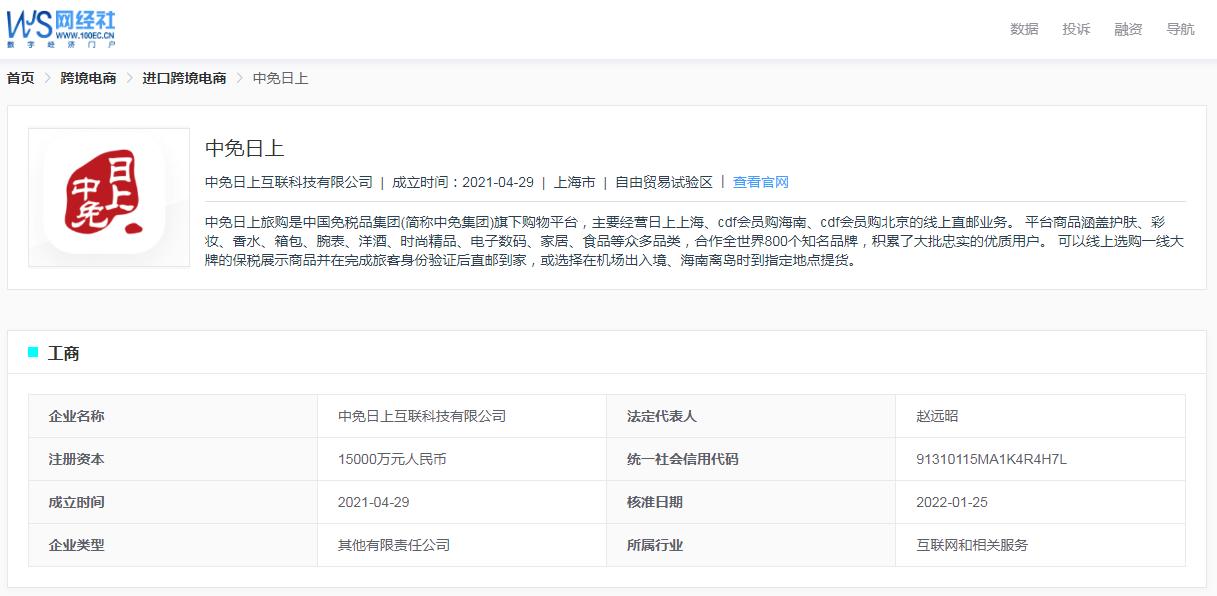Image resolution: width=1217 pixels, height=596 pixels.
Task: Click the 所属行业 label cell
Action: [751, 545]
